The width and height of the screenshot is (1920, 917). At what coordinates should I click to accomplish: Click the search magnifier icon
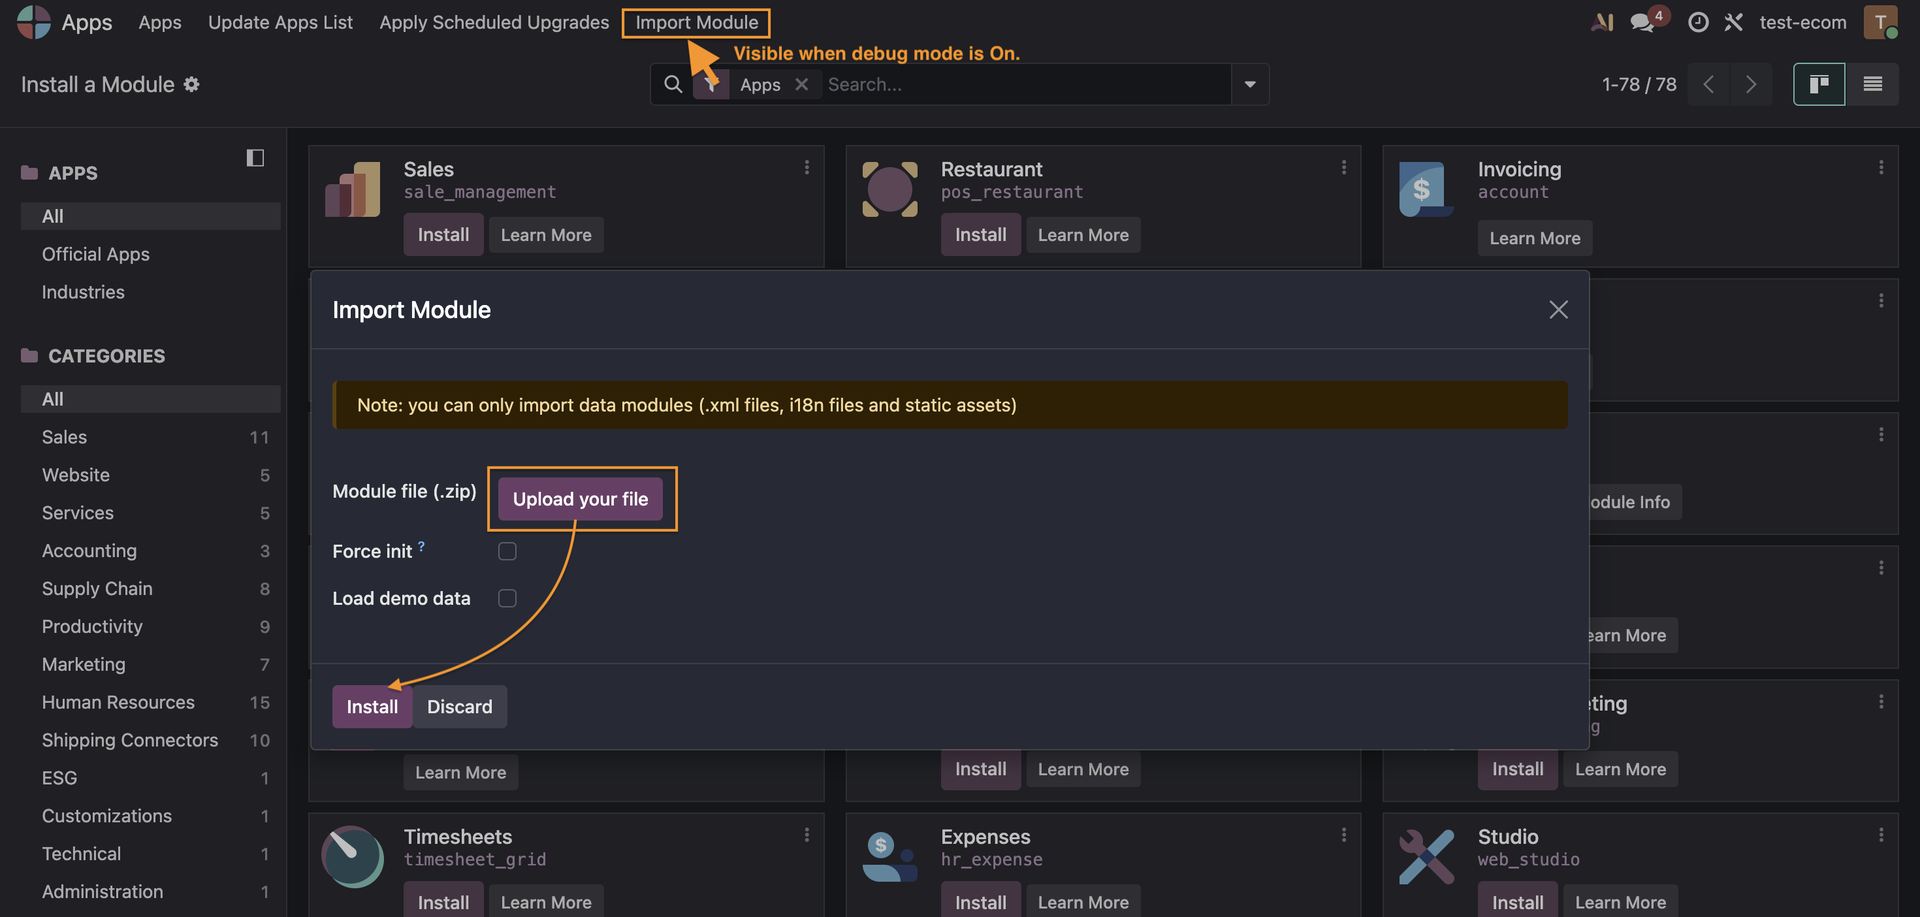(x=673, y=85)
